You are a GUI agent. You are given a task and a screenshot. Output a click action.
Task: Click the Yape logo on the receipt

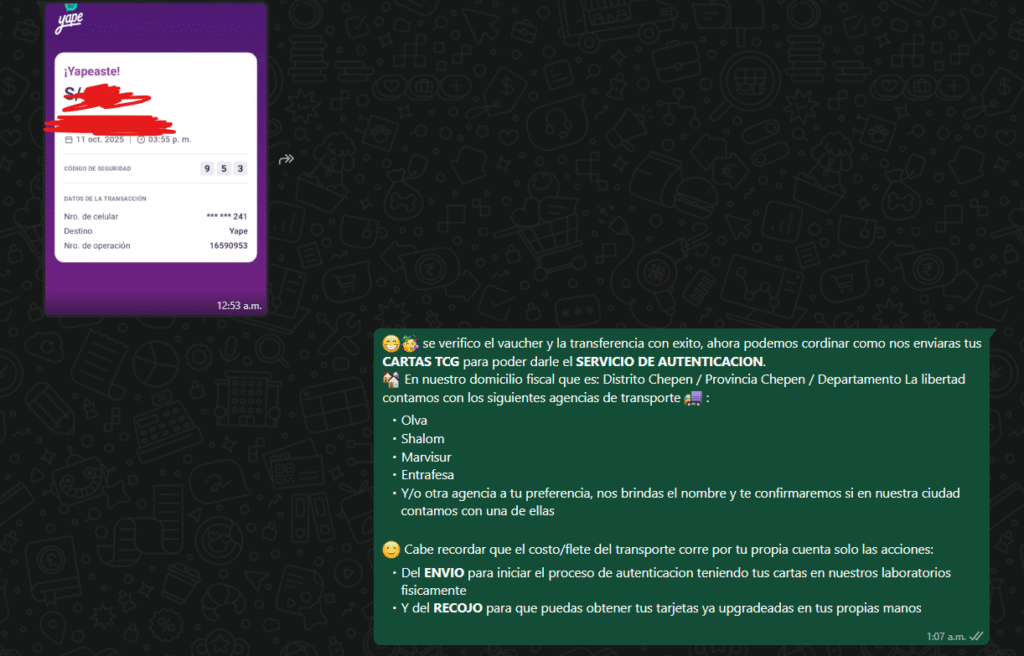[68, 20]
